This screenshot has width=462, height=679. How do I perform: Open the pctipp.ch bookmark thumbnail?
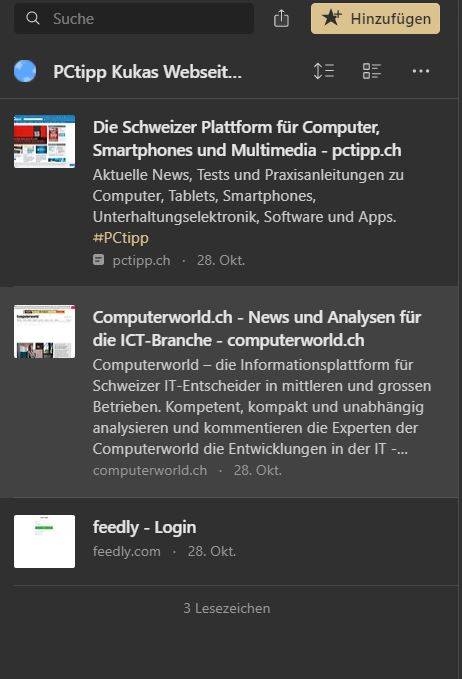tap(44, 141)
